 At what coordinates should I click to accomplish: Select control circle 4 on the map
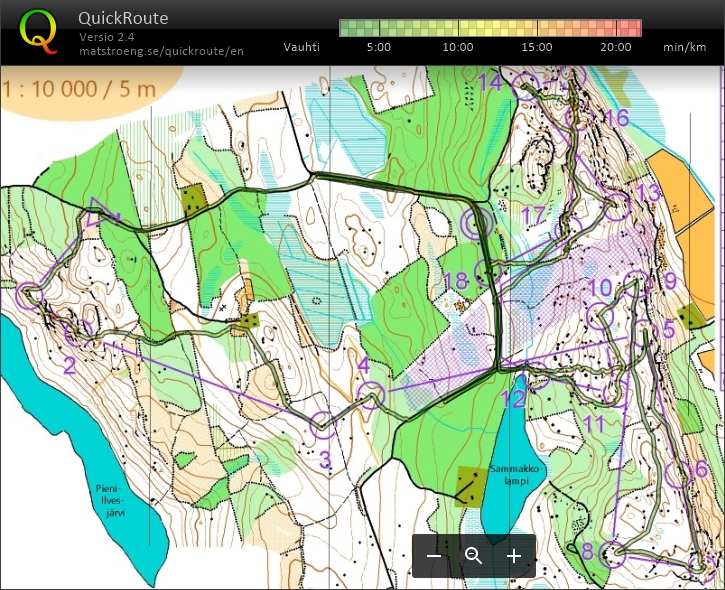pos(371,394)
